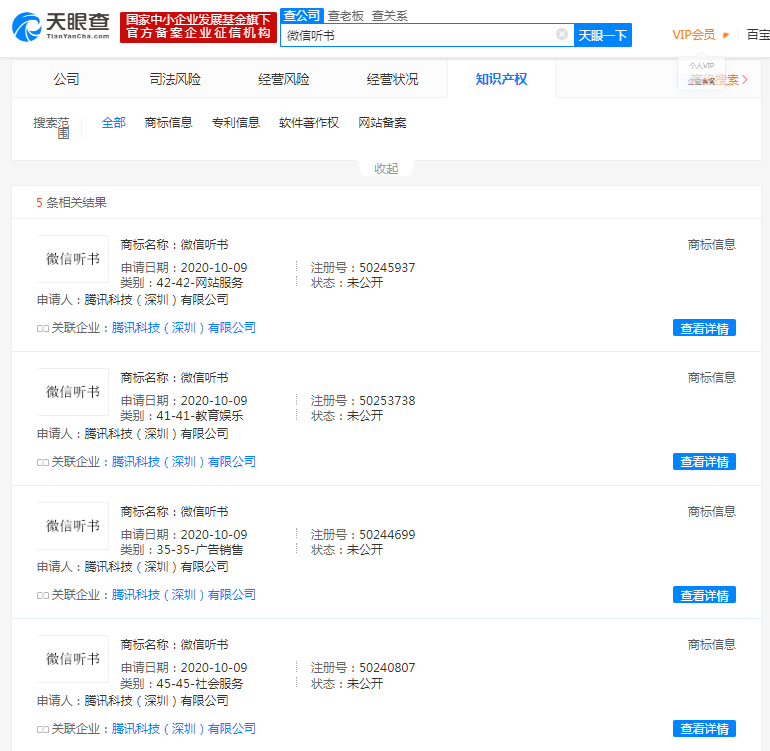Click the text 类别：41-41-教育娱乐
770x751 pixels.
click(182, 416)
